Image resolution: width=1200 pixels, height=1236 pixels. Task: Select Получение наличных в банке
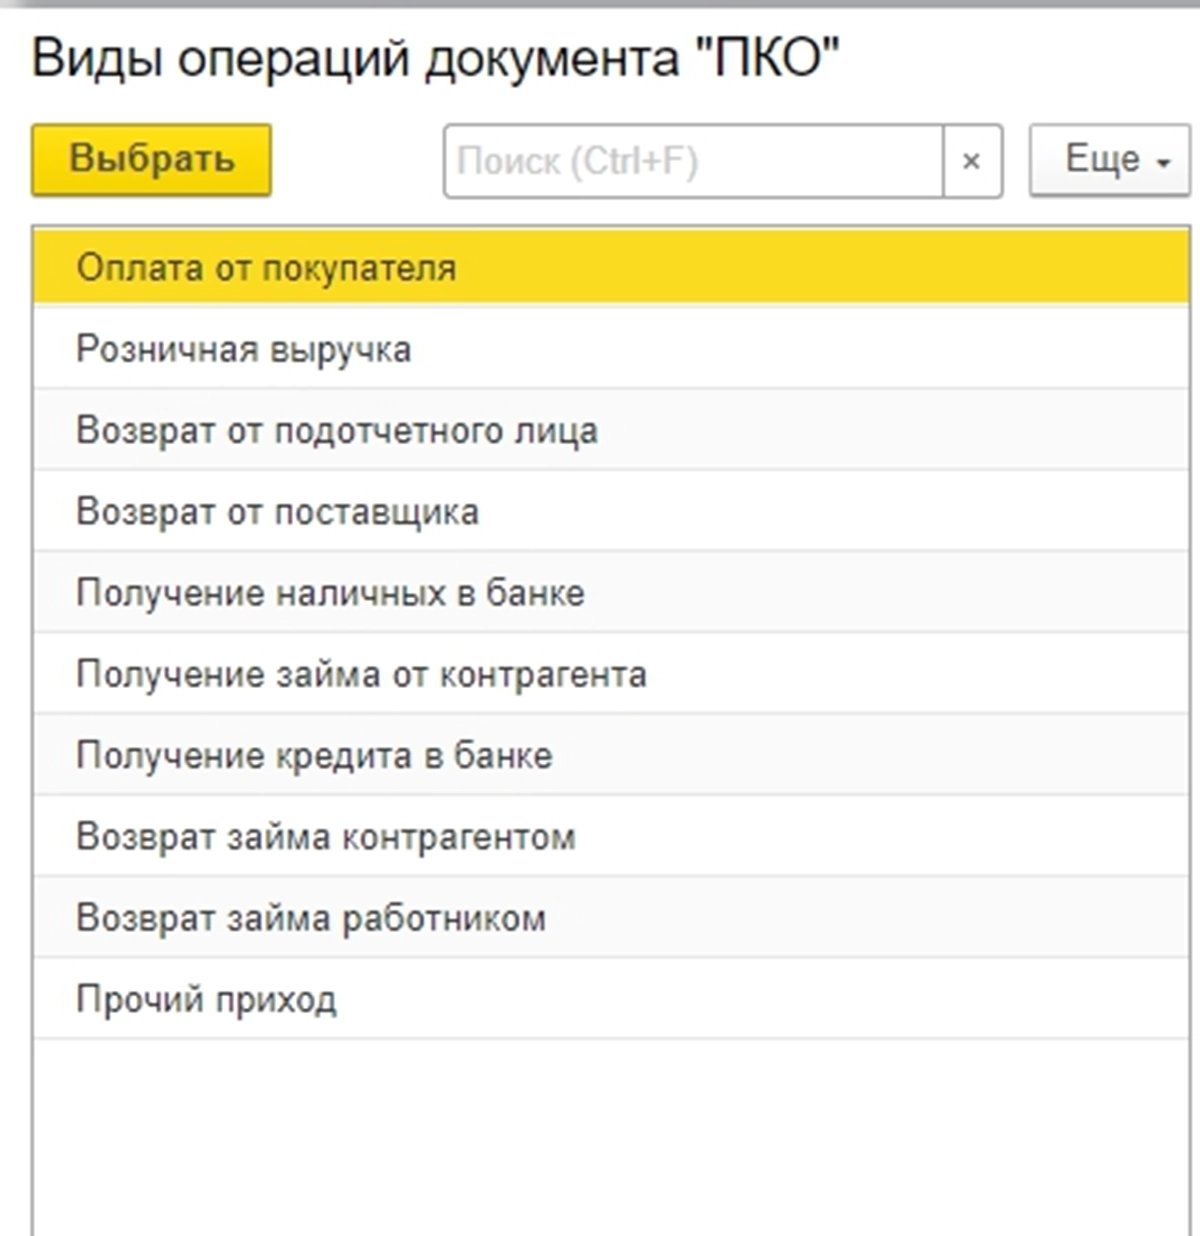(330, 593)
